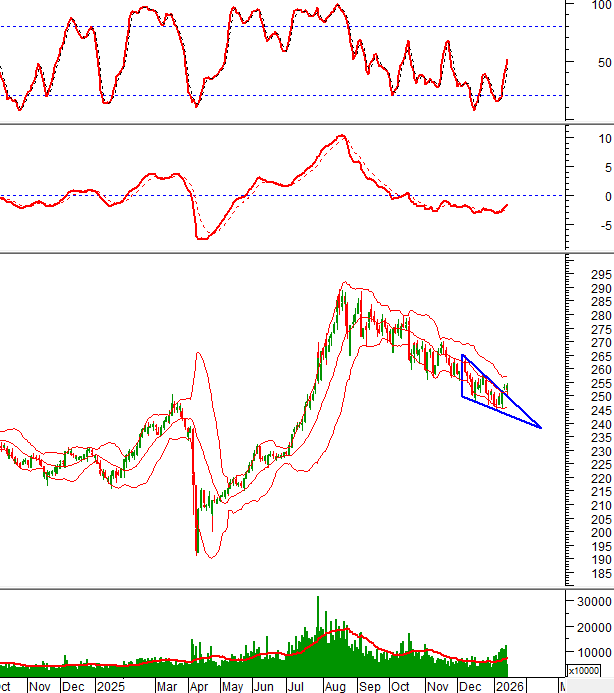
Task: Click the 2025 label on the time axis
Action: [108, 687]
